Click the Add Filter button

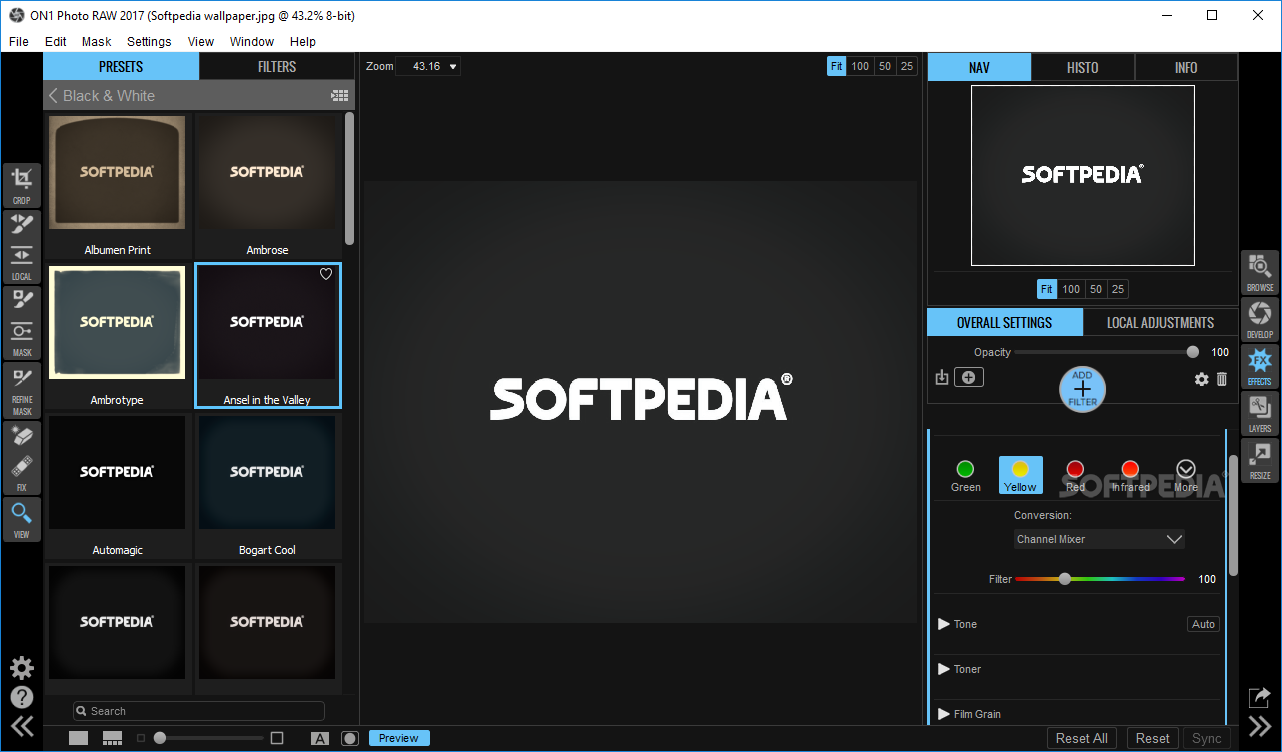click(1083, 389)
